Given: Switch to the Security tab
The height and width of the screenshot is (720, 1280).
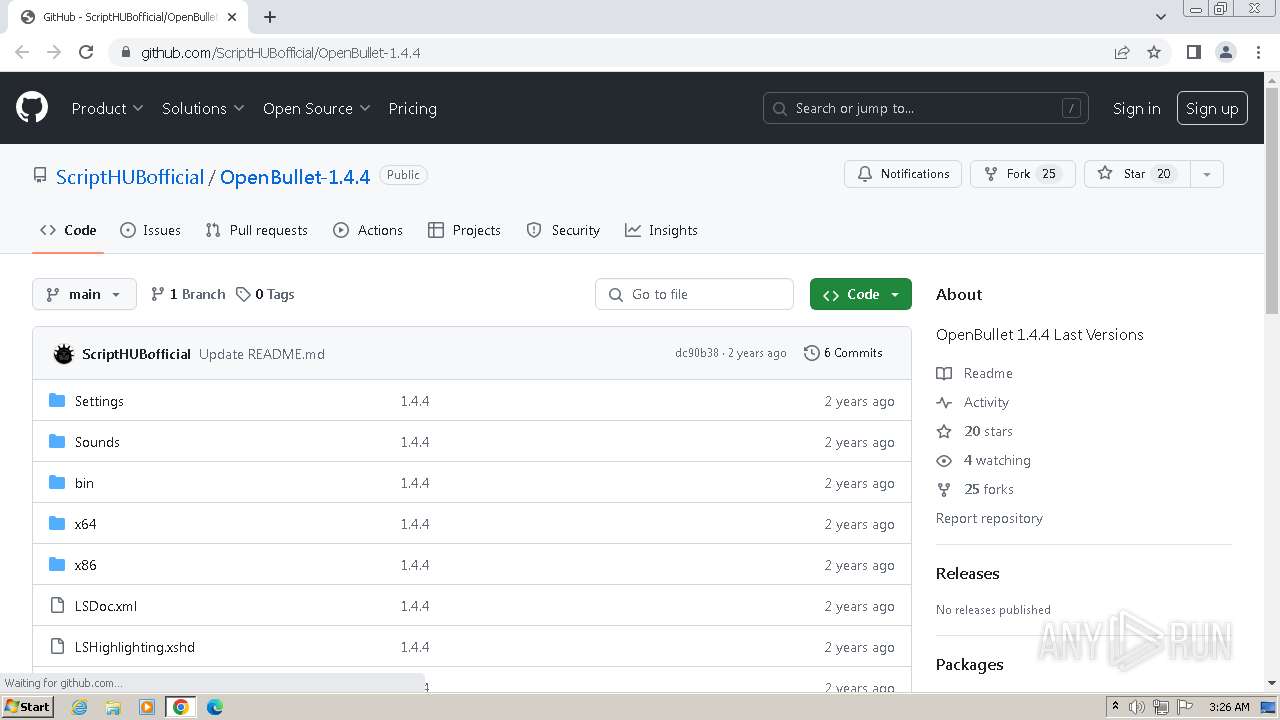Looking at the screenshot, I should pos(563,230).
